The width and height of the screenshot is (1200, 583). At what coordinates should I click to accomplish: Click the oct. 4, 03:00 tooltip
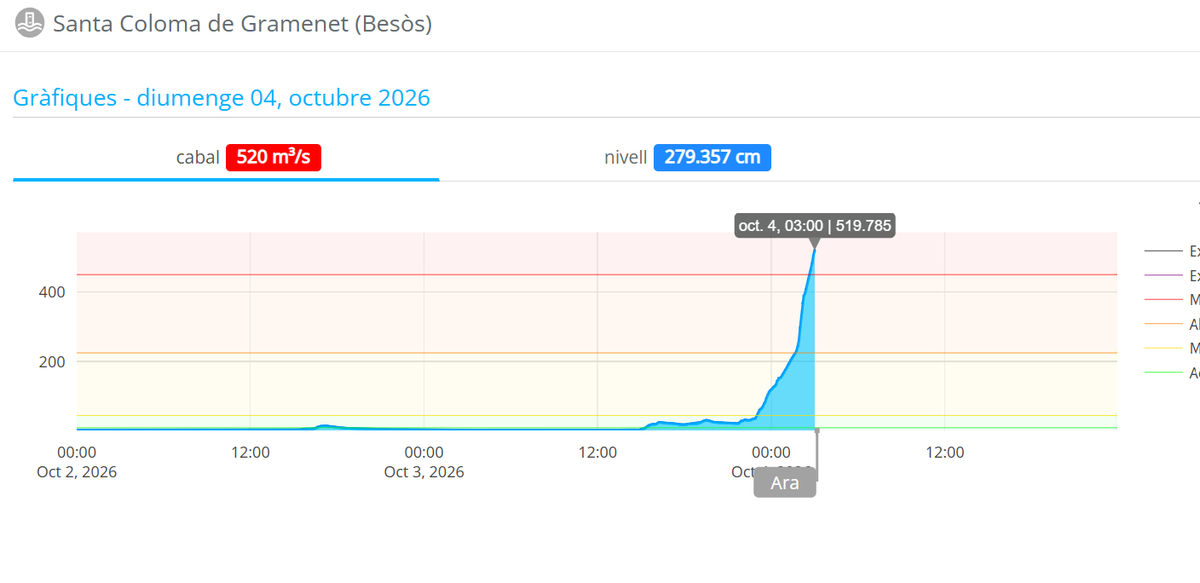(x=814, y=226)
